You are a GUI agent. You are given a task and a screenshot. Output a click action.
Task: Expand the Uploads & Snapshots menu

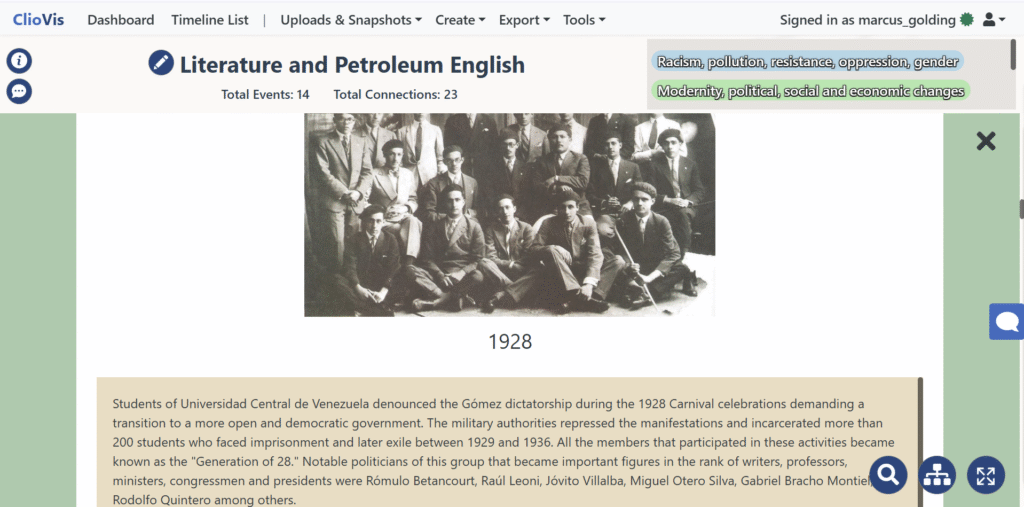351,20
